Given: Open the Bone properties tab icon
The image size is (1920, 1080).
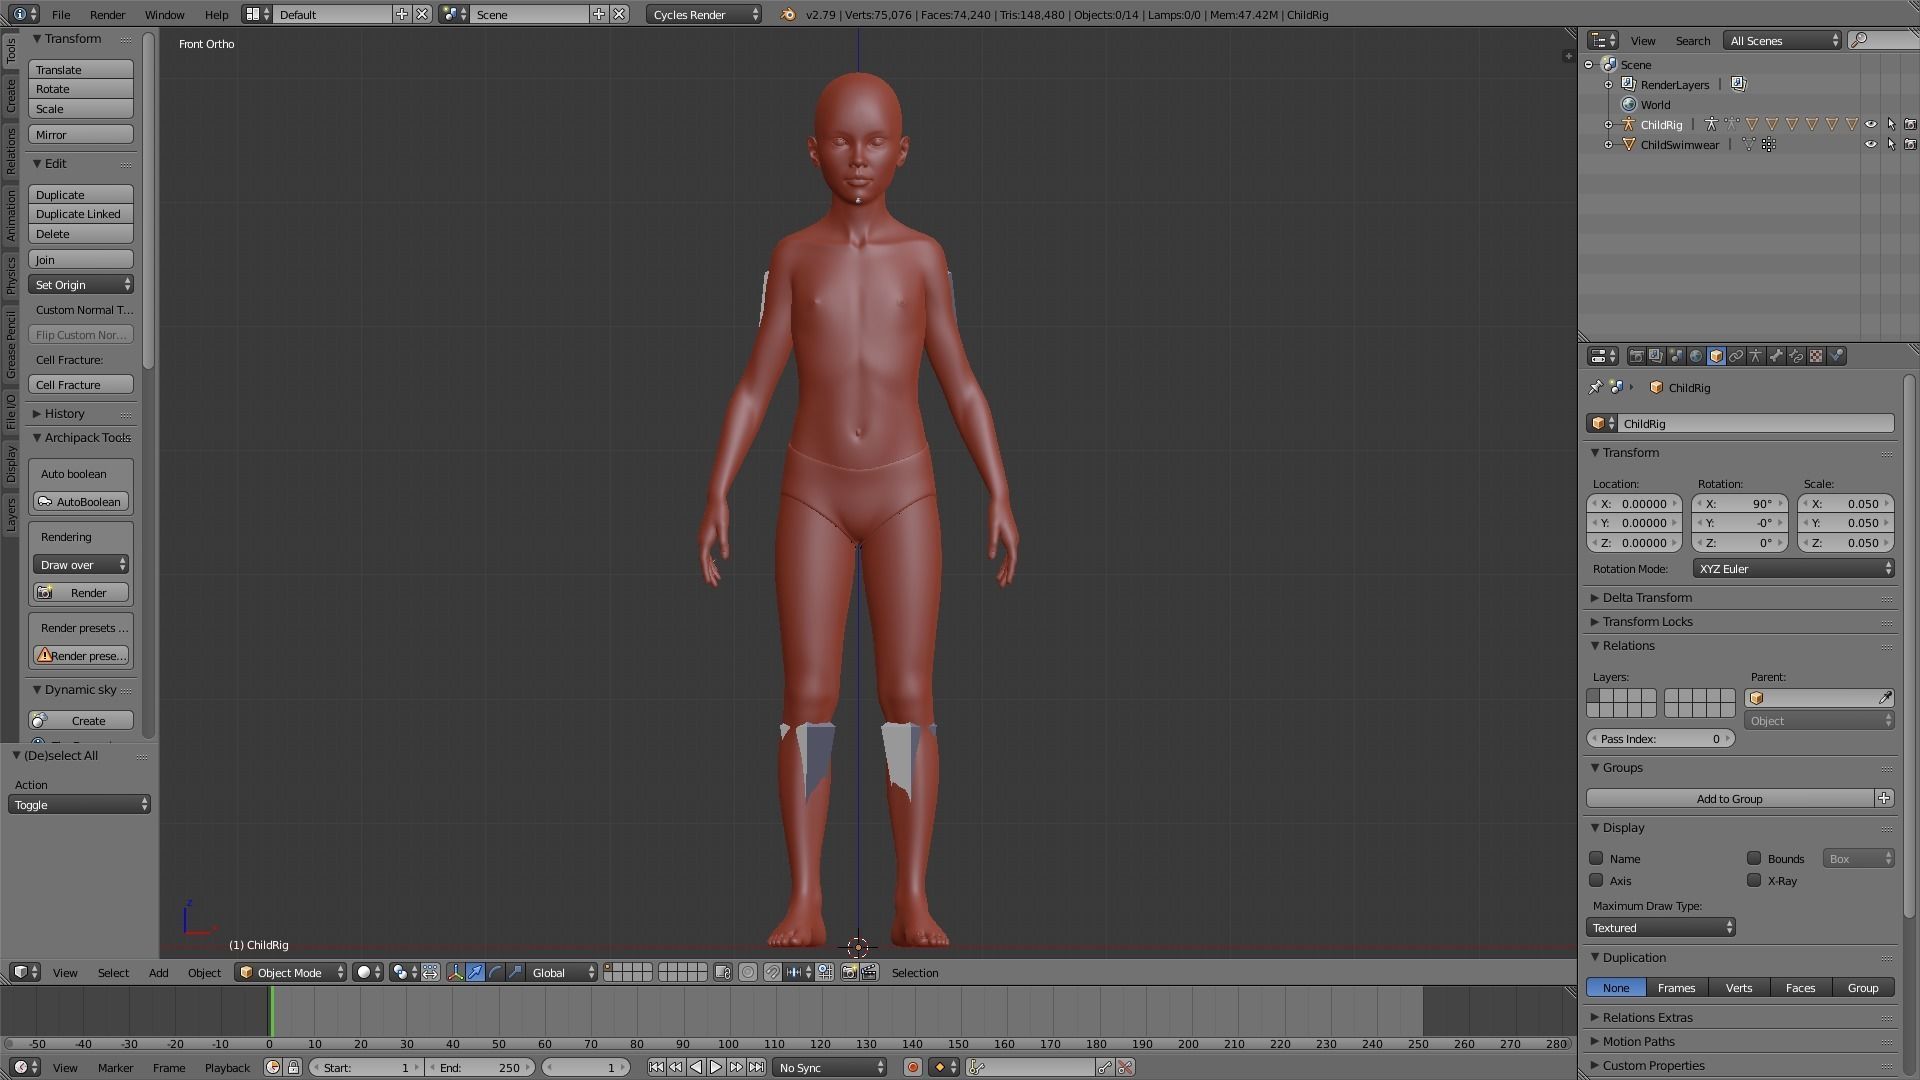Looking at the screenshot, I should click(1776, 356).
